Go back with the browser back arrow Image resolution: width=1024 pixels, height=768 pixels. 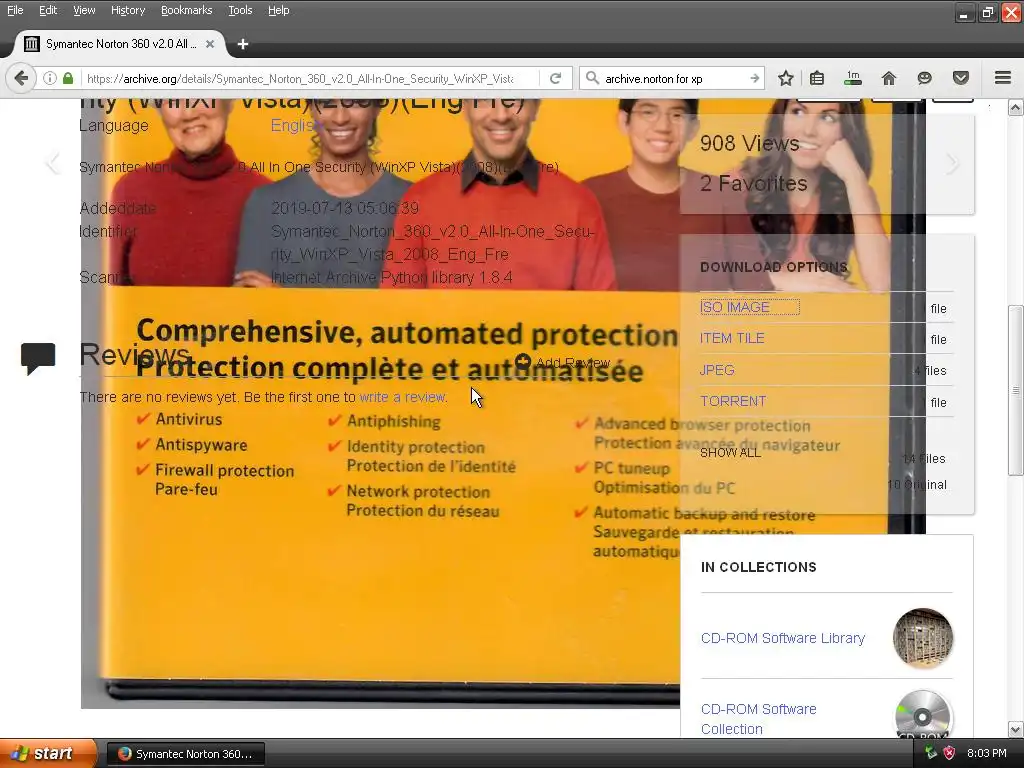[20, 78]
